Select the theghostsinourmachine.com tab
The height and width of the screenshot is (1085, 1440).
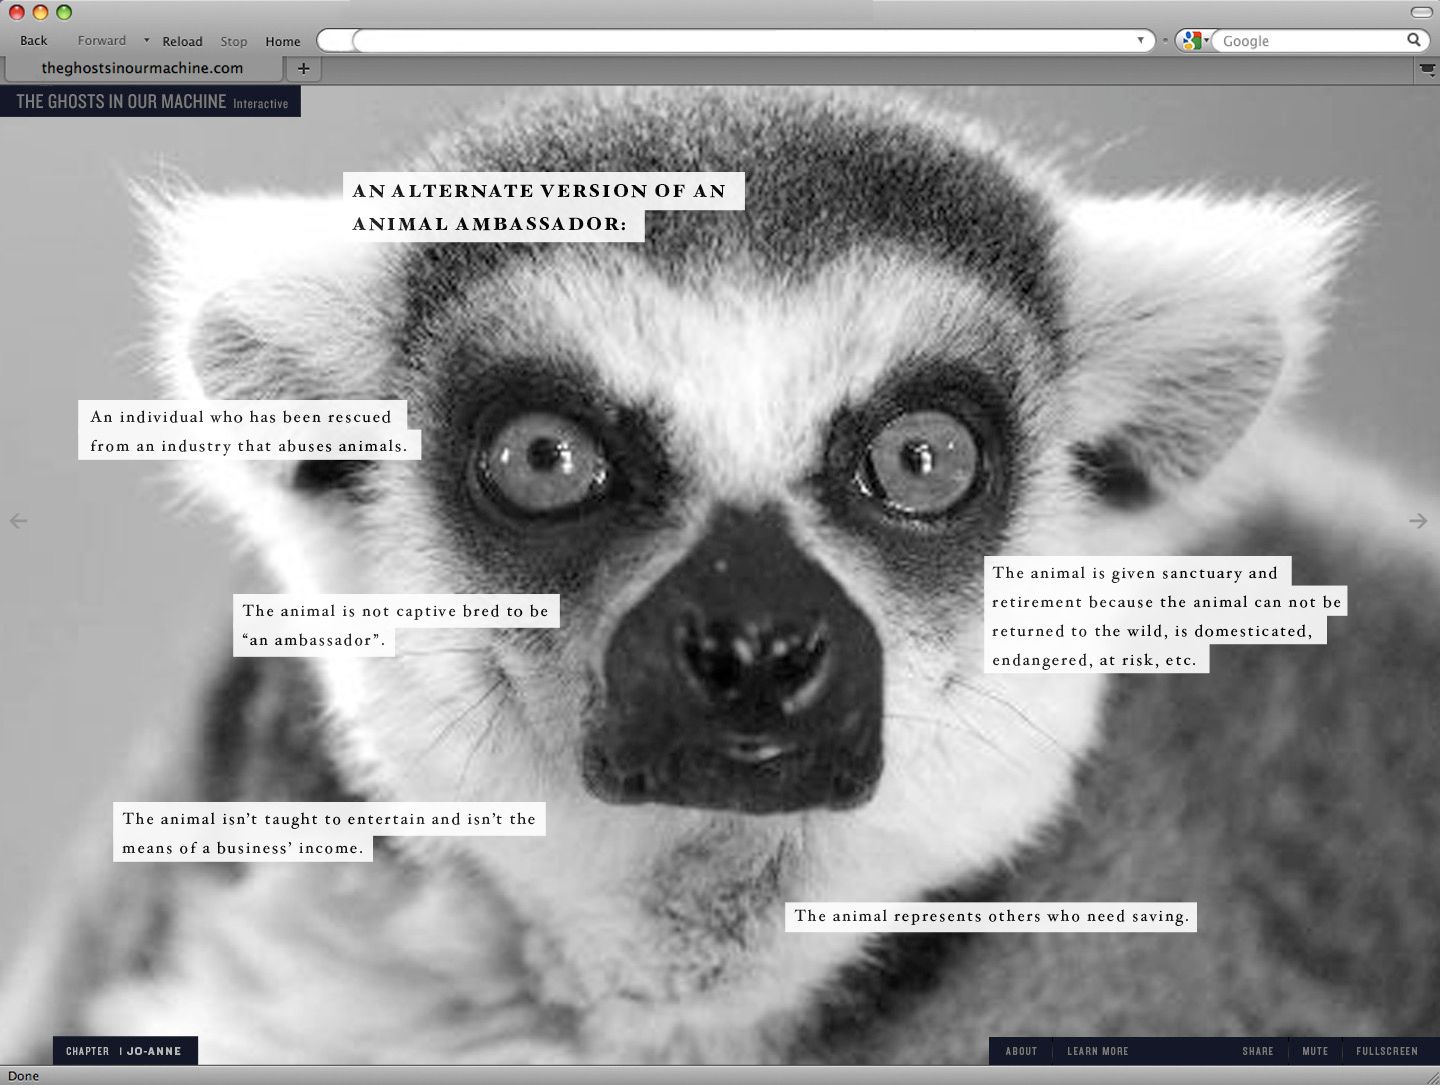[142, 68]
